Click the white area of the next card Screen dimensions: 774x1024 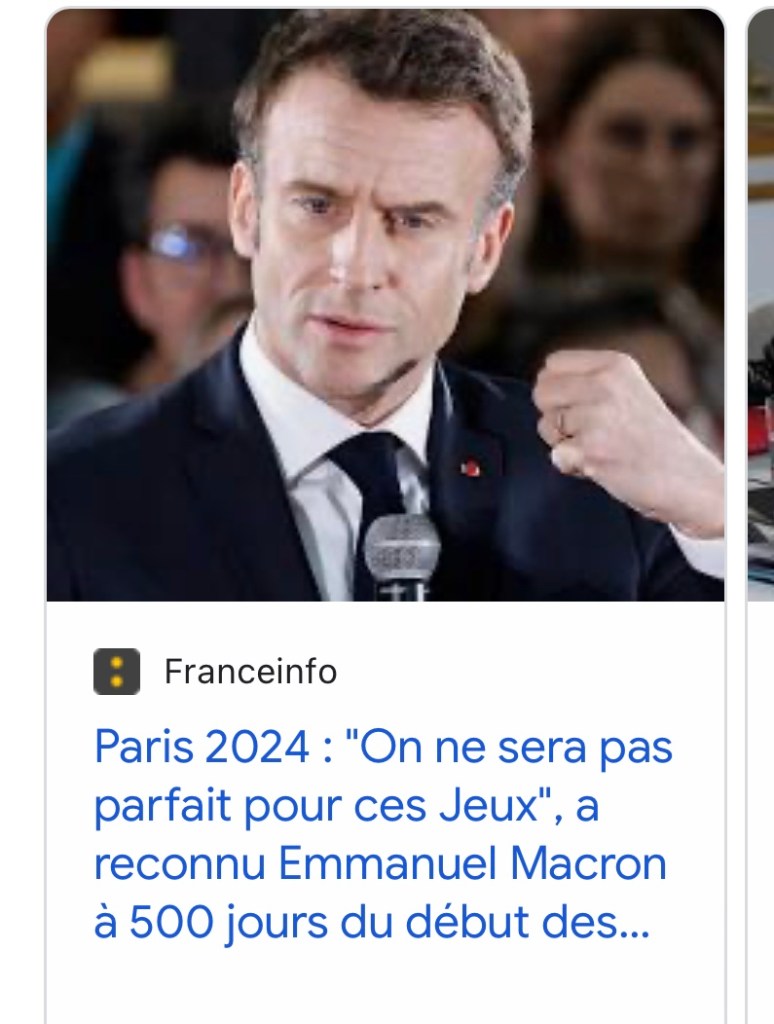(x=761, y=810)
